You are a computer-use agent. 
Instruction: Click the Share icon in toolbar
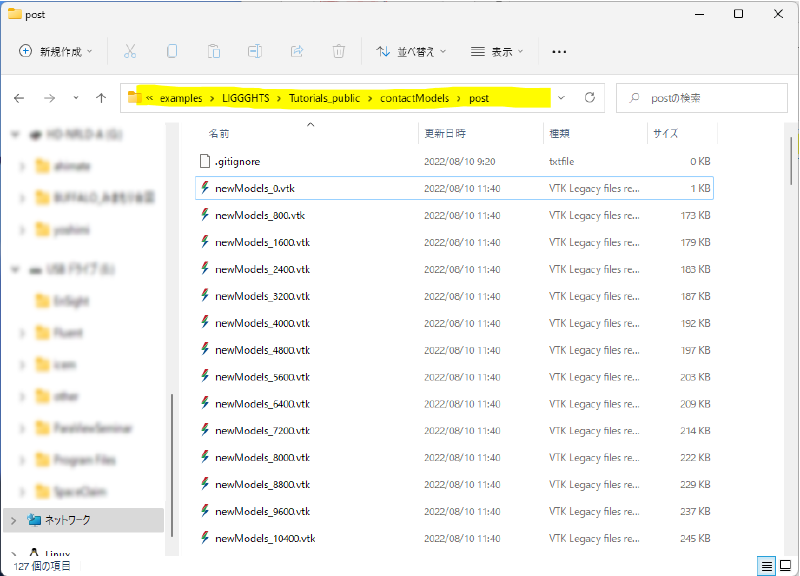pos(297,51)
